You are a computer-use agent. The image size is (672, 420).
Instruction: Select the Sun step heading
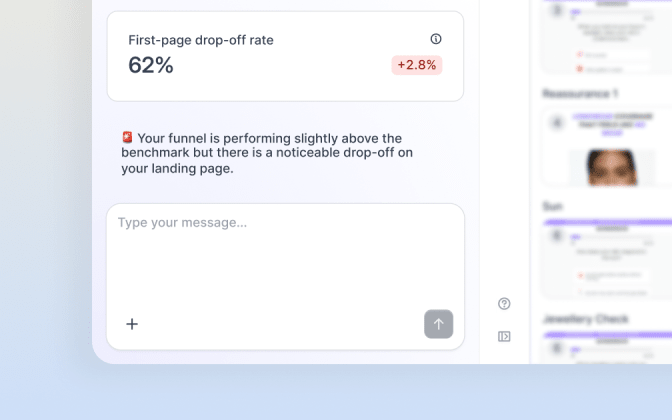click(x=552, y=207)
